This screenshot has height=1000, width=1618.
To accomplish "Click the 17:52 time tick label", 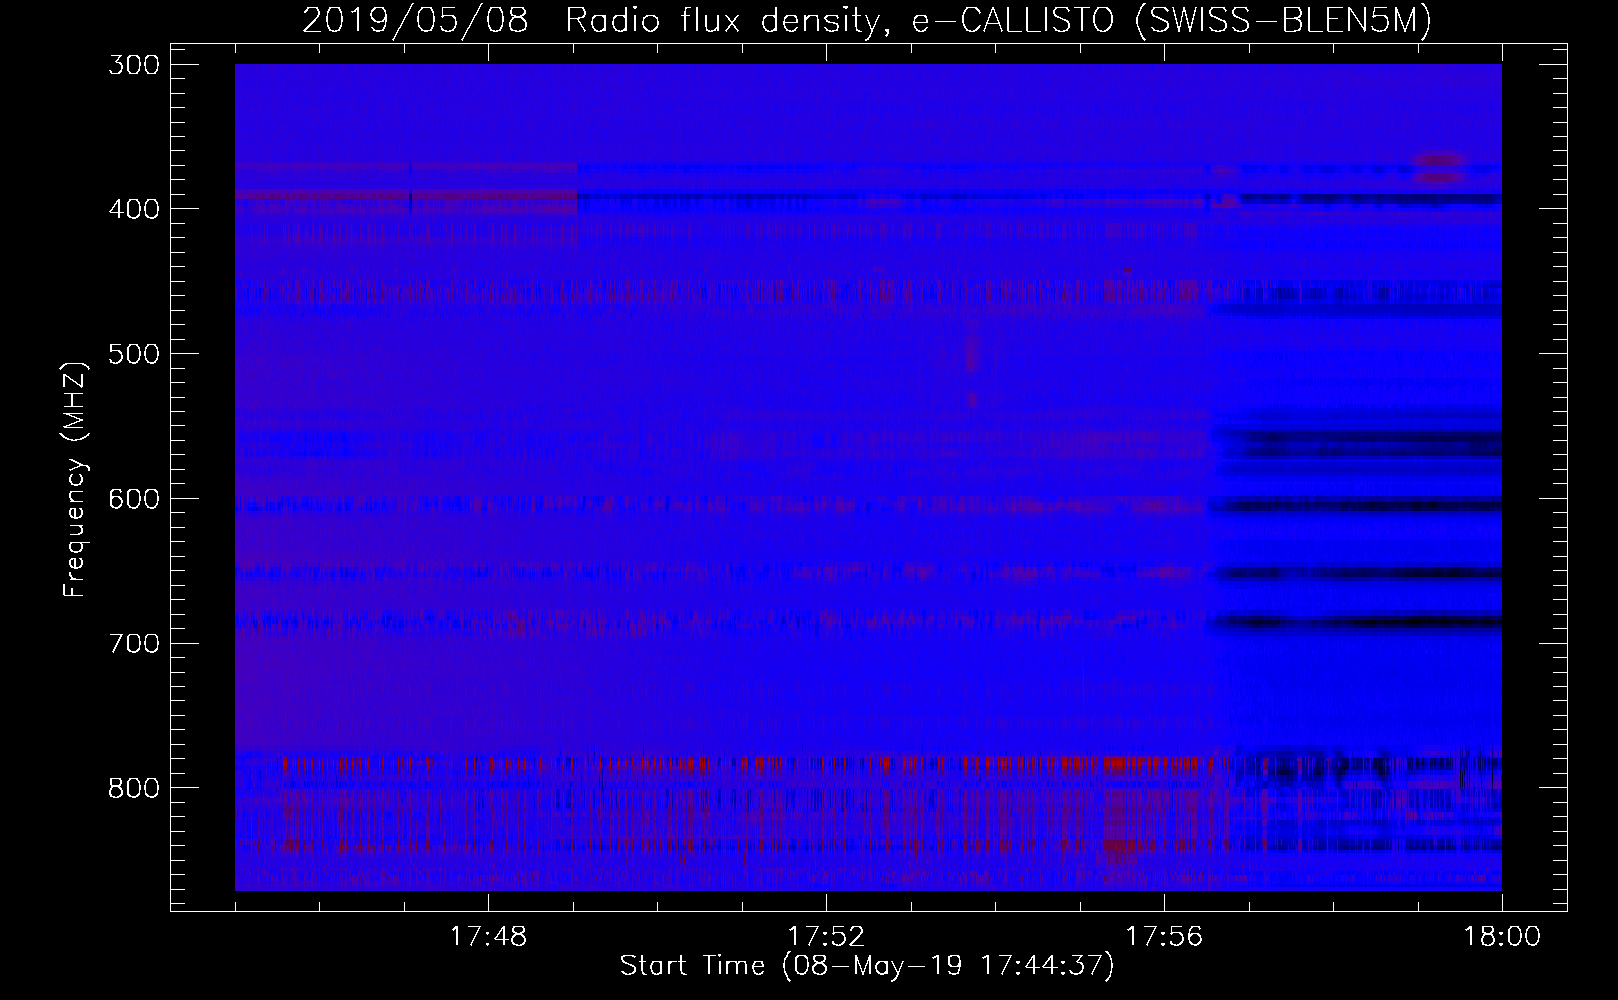I will [x=826, y=937].
